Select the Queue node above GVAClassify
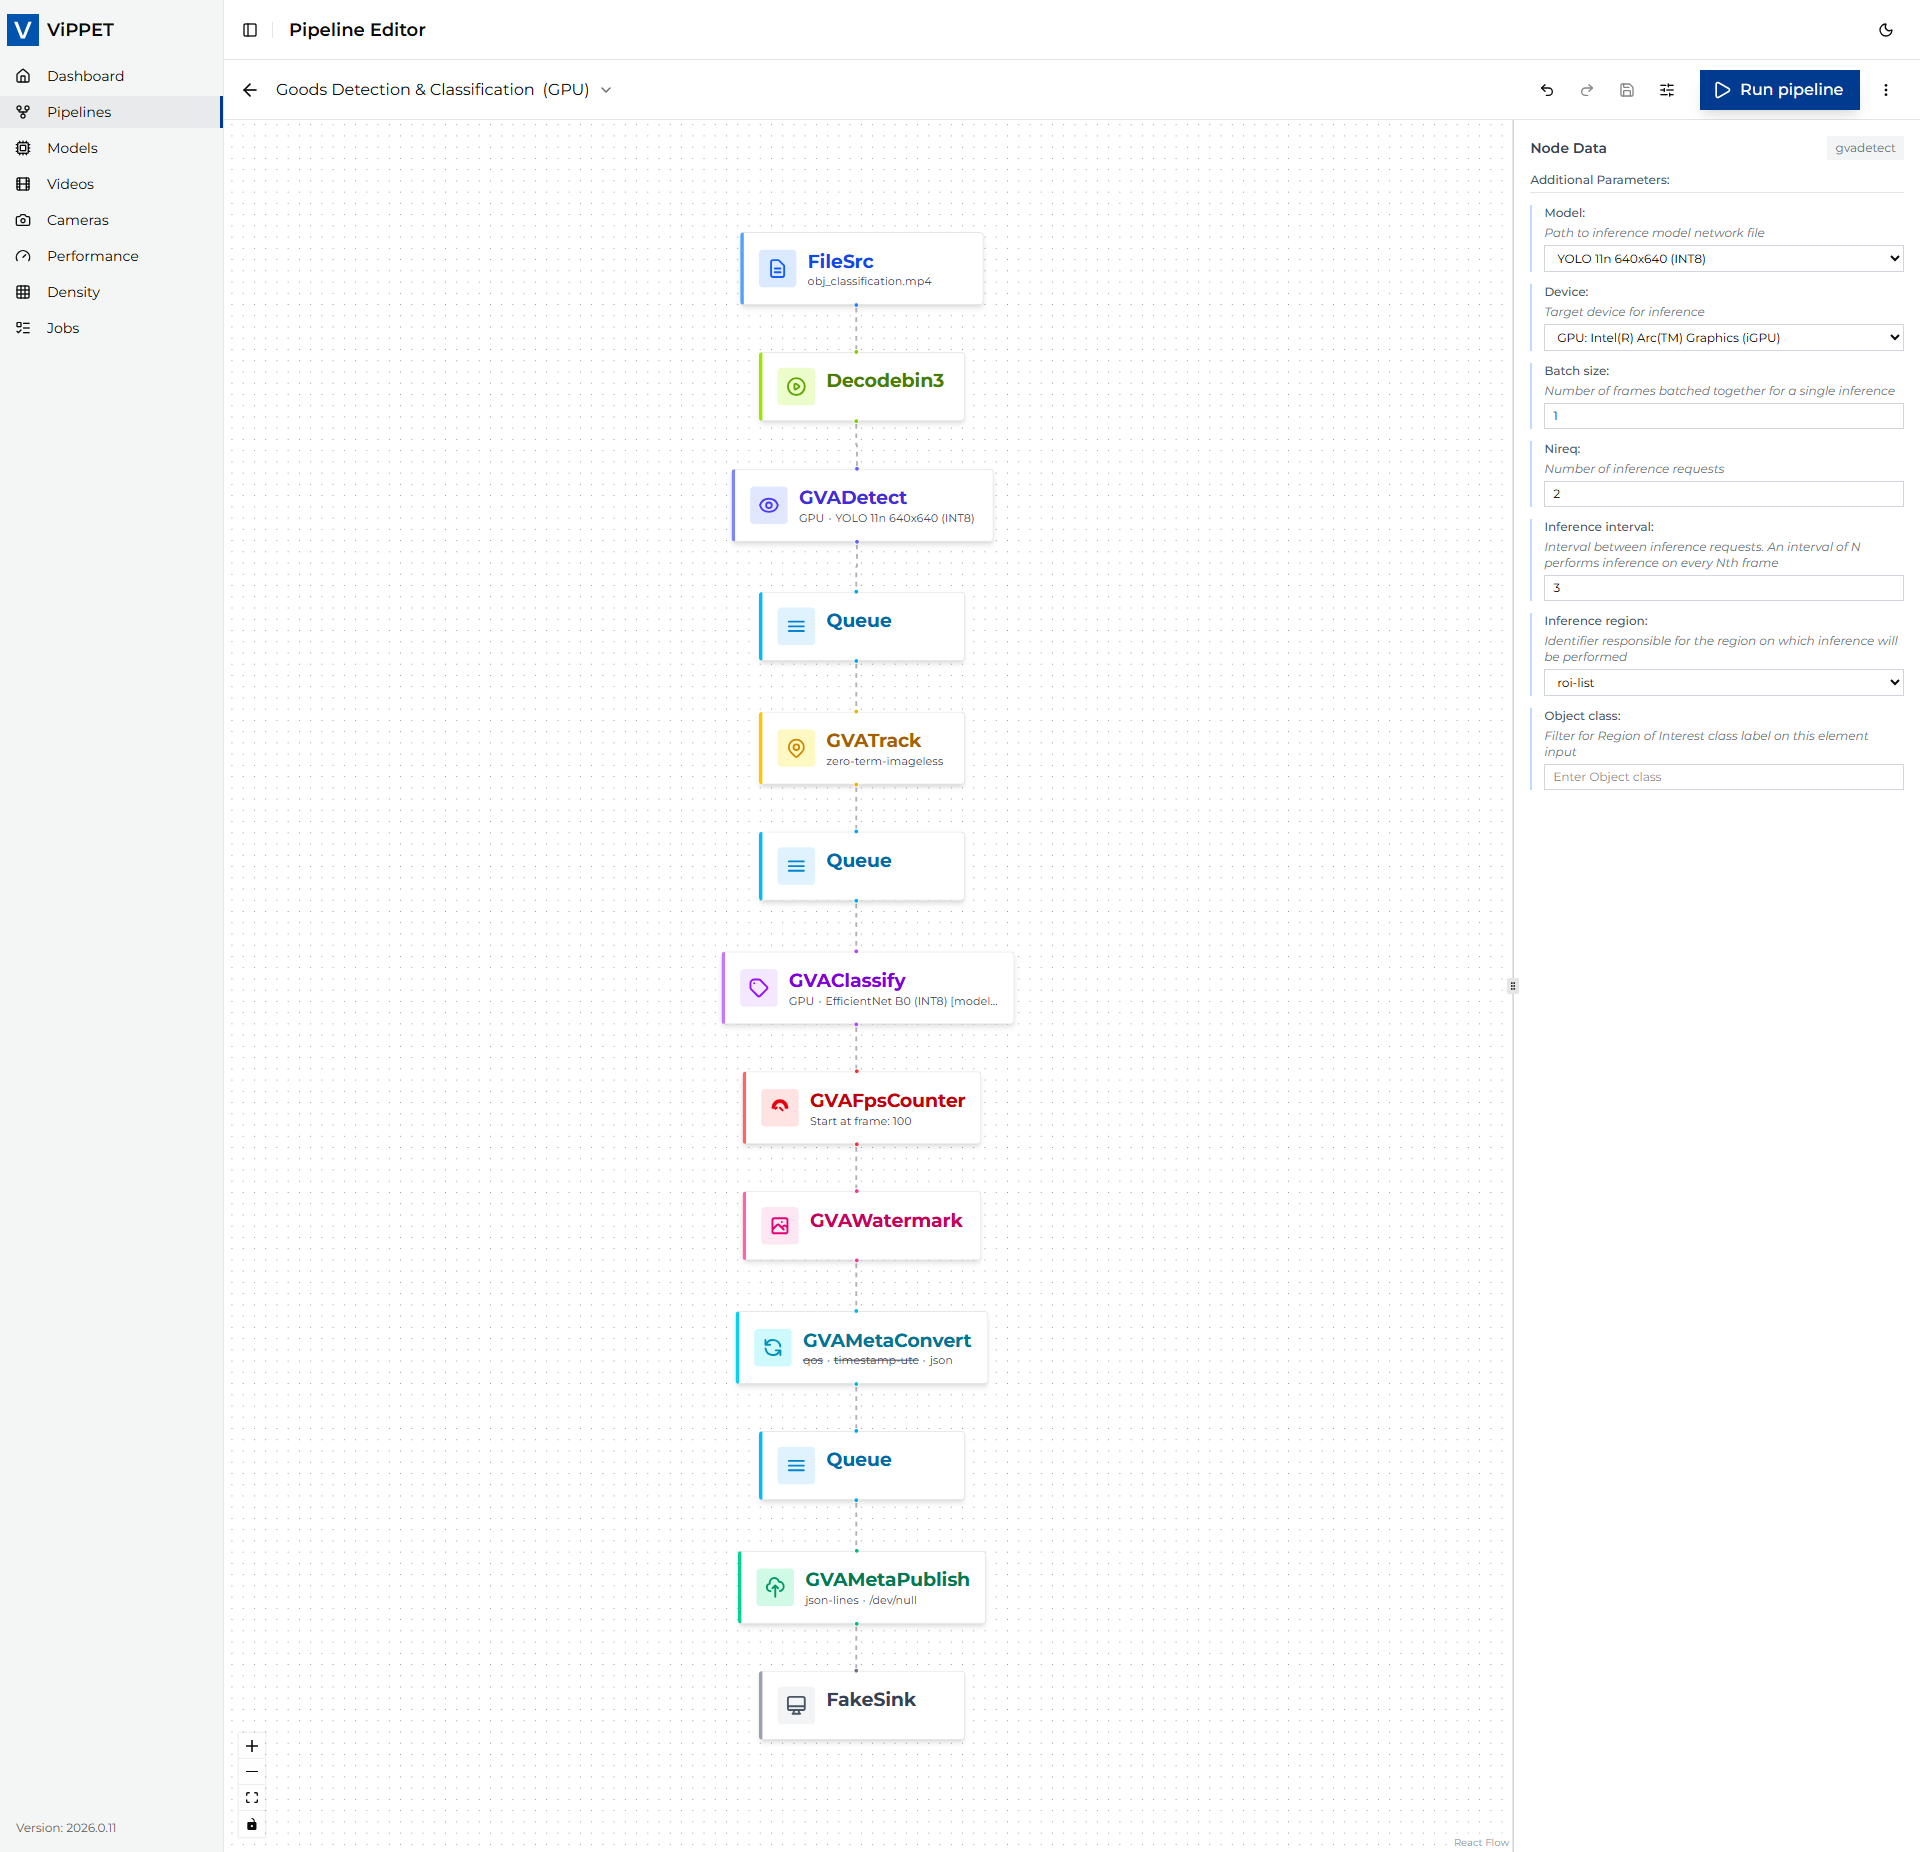The width and height of the screenshot is (1920, 1852). coord(862,866)
